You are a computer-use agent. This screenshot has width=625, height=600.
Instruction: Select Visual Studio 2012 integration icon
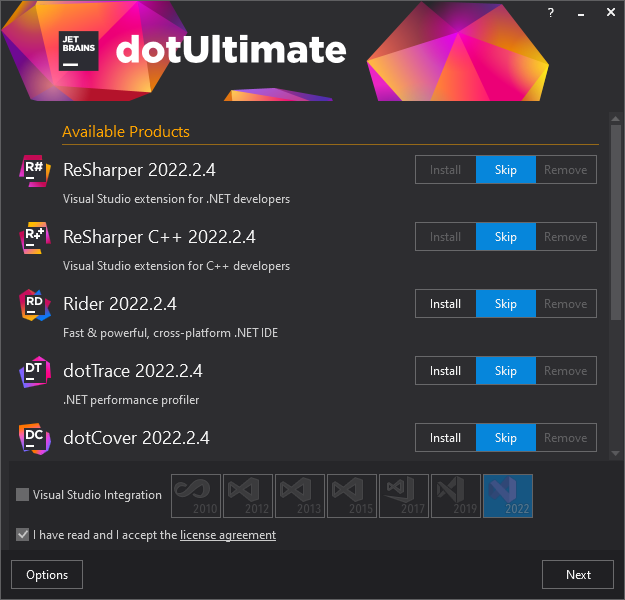pyautogui.click(x=248, y=496)
